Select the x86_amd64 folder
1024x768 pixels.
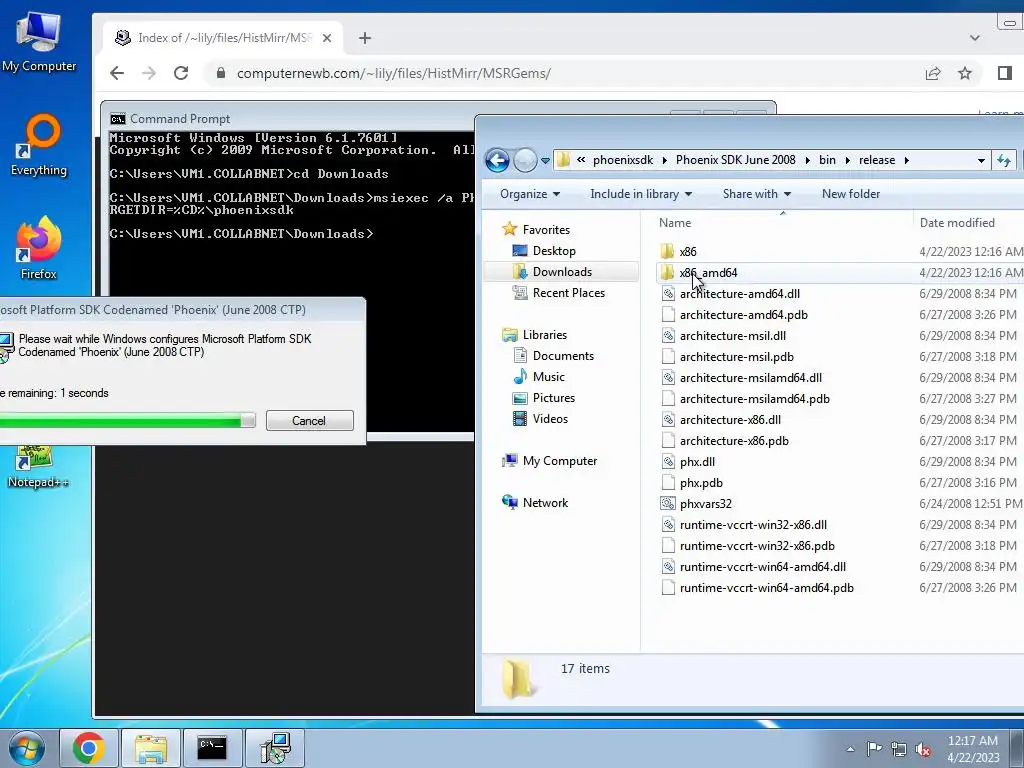(708, 273)
